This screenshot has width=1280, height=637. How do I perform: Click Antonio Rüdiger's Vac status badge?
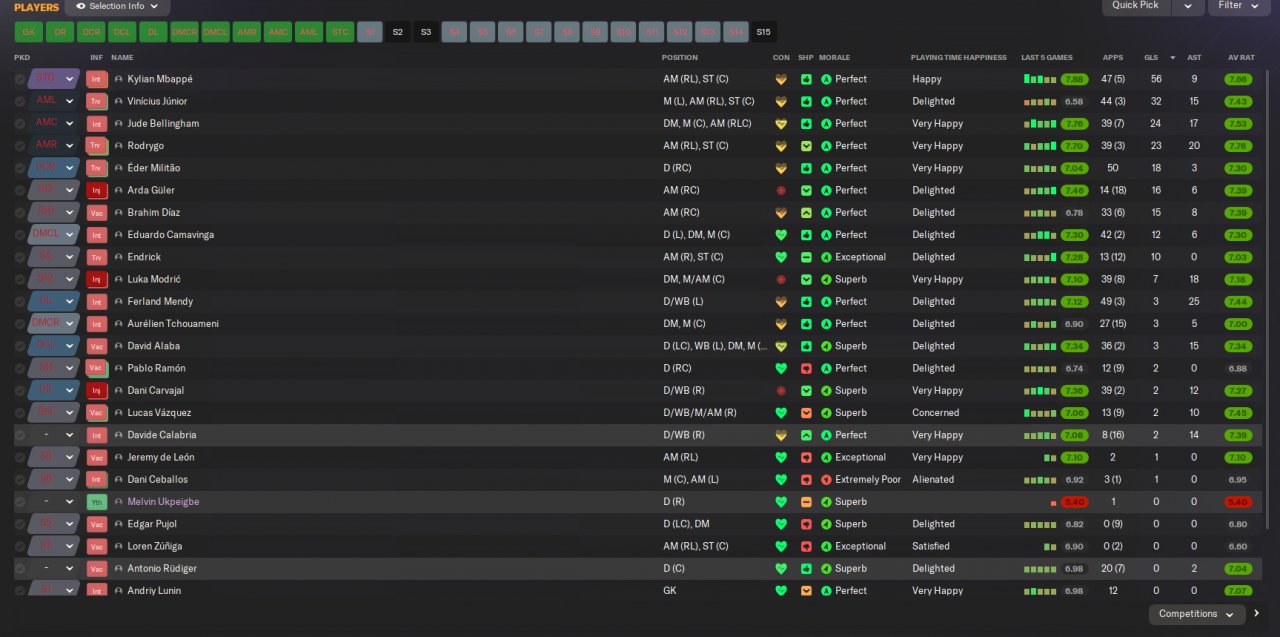pos(96,568)
